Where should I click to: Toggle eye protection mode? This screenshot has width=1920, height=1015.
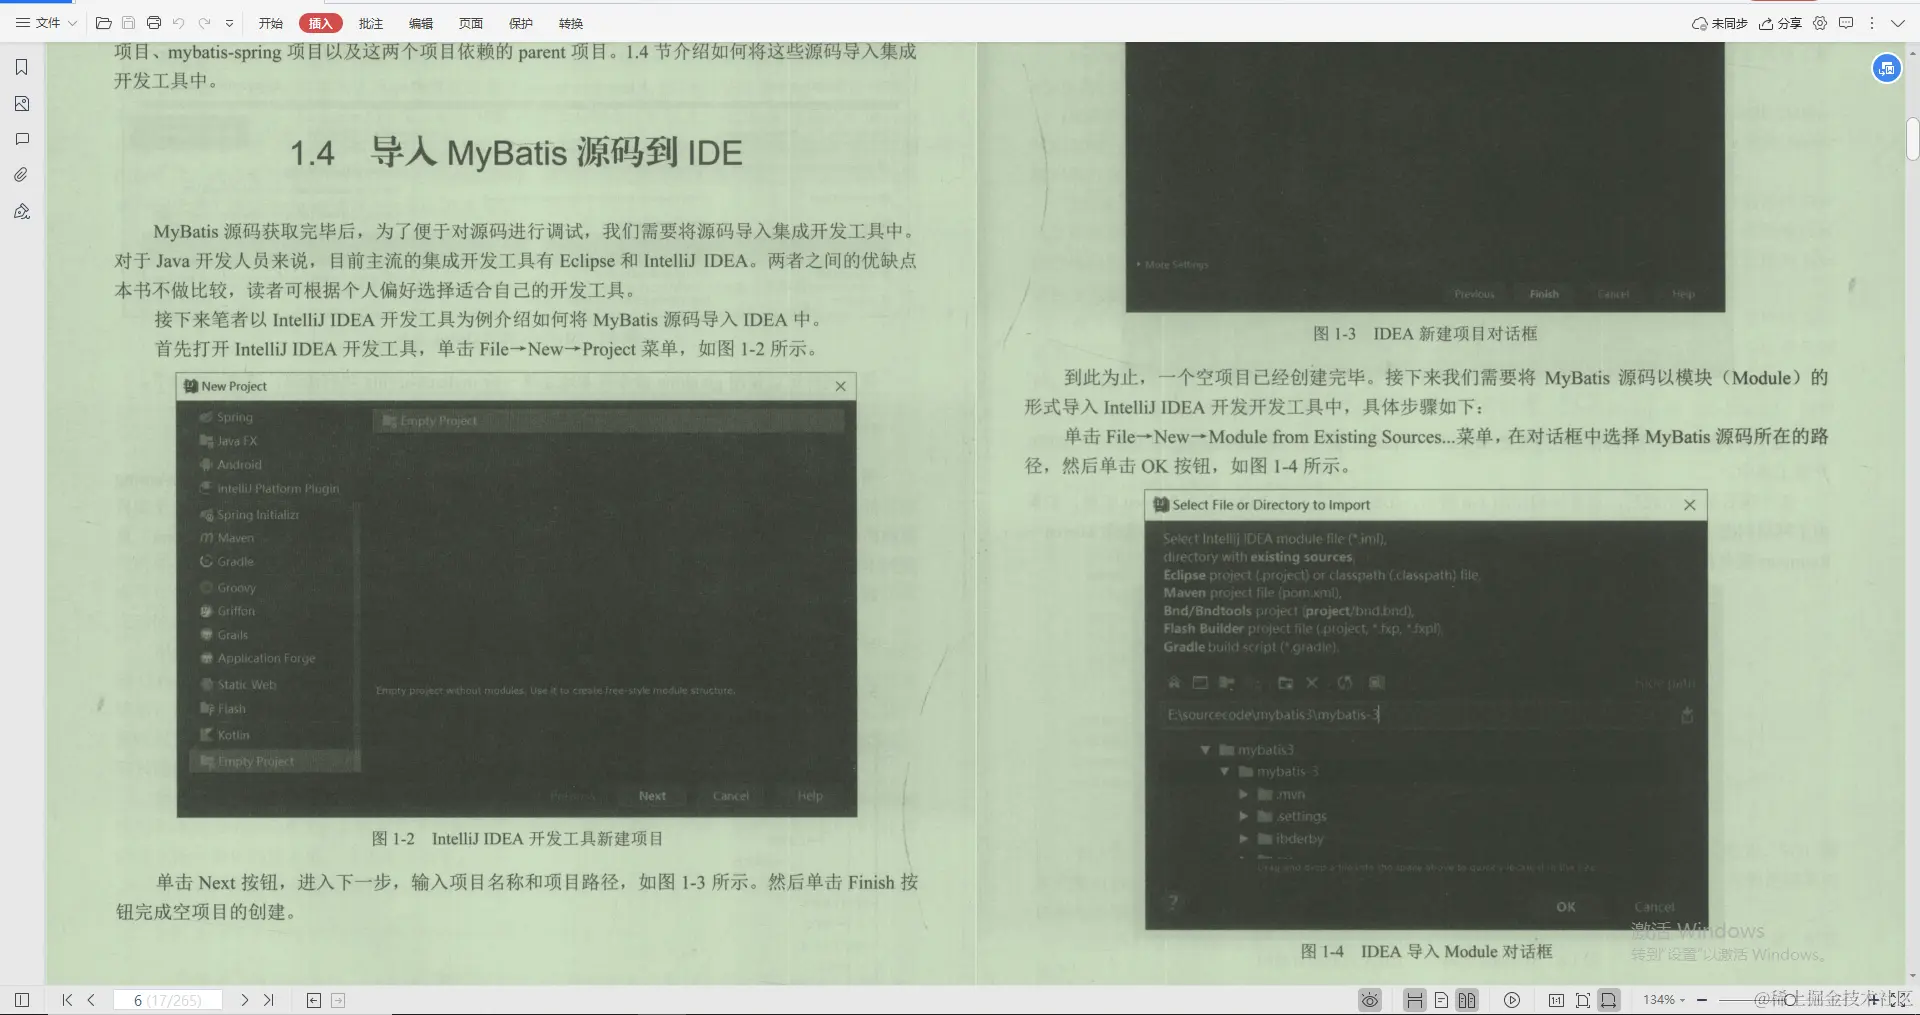1370,1000
